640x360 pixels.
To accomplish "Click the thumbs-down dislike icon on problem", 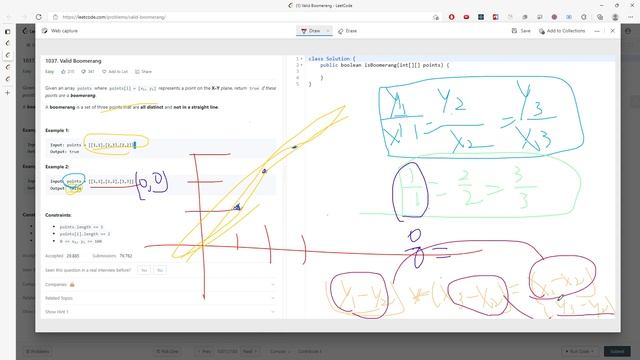I will point(83,71).
